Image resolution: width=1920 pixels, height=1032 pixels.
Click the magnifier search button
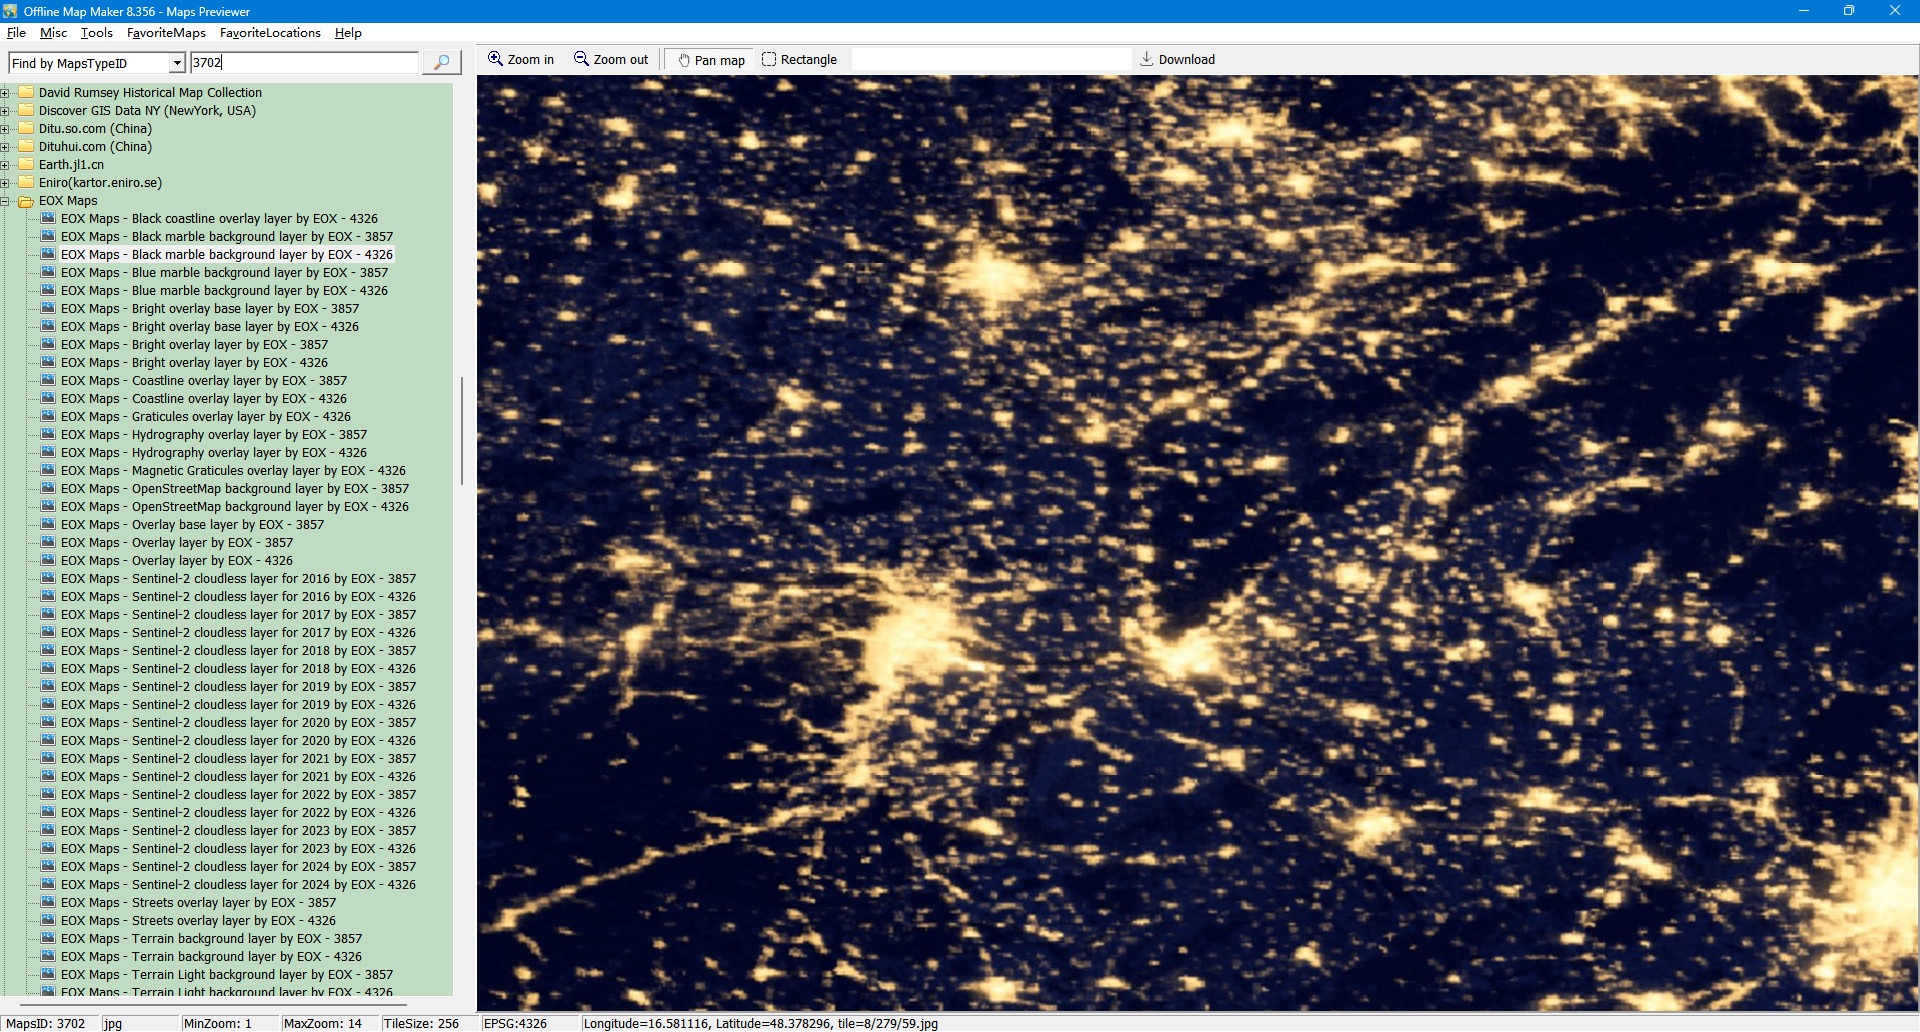(x=441, y=63)
